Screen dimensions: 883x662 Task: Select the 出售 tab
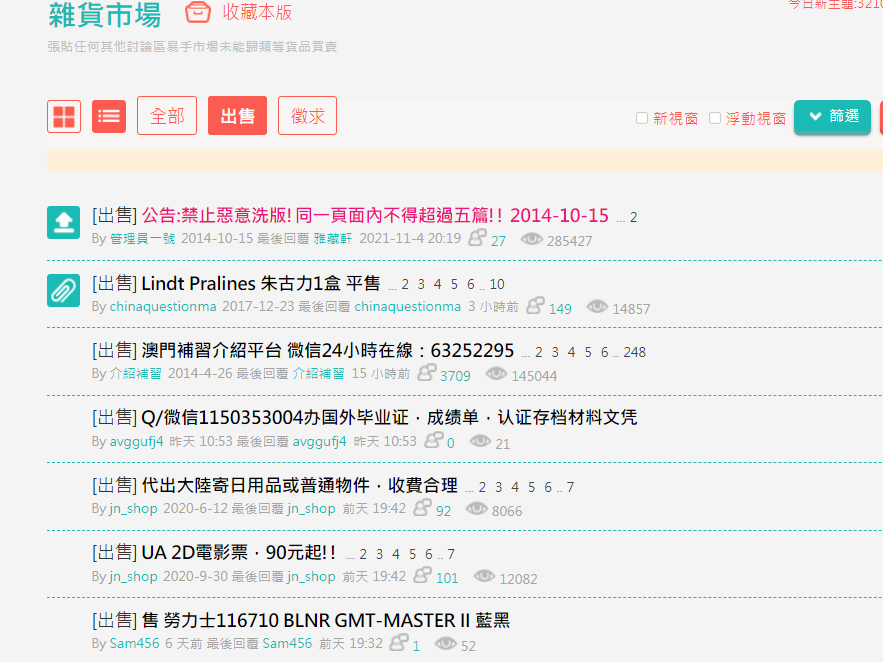237,116
